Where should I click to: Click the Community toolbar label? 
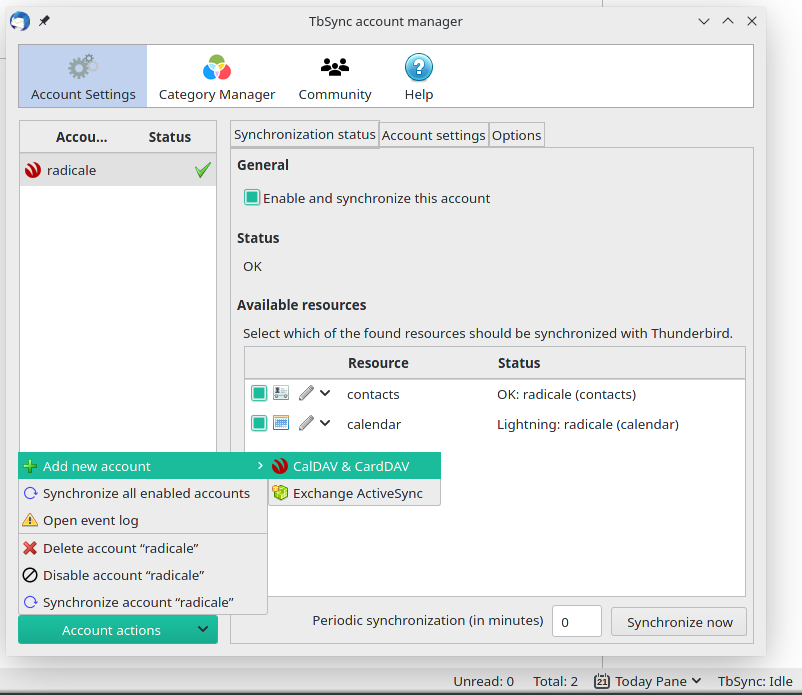click(335, 95)
